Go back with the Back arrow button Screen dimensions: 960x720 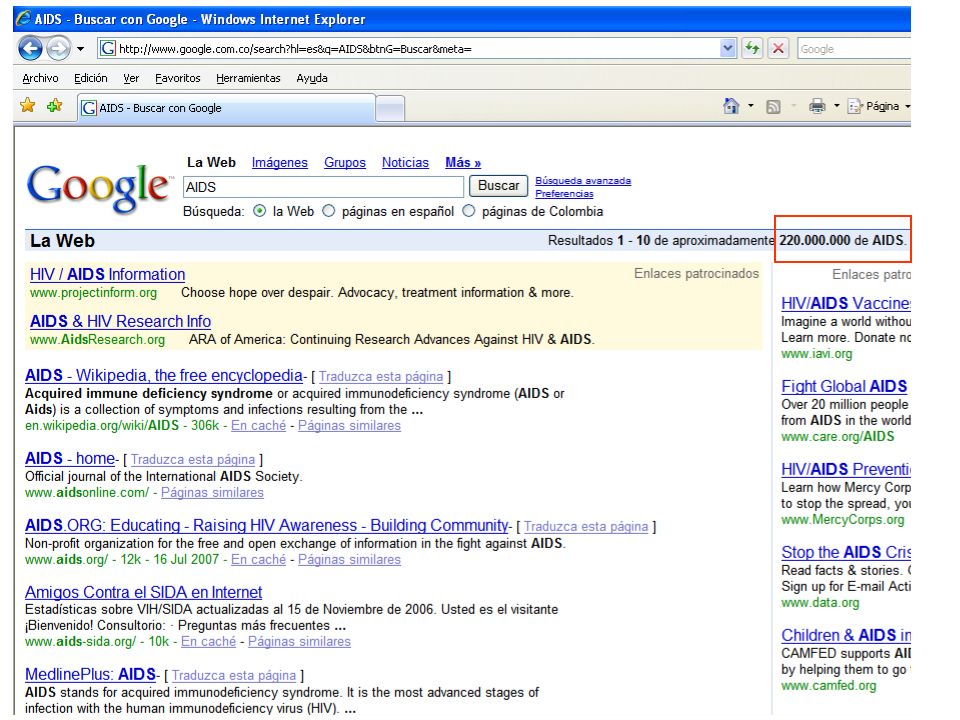30,48
